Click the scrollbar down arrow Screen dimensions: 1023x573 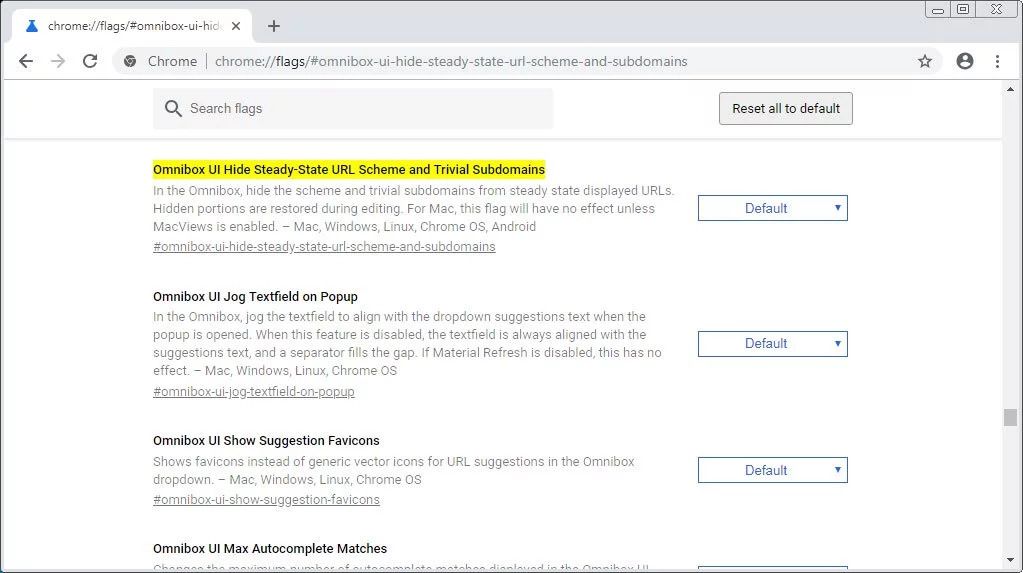coord(1011,560)
